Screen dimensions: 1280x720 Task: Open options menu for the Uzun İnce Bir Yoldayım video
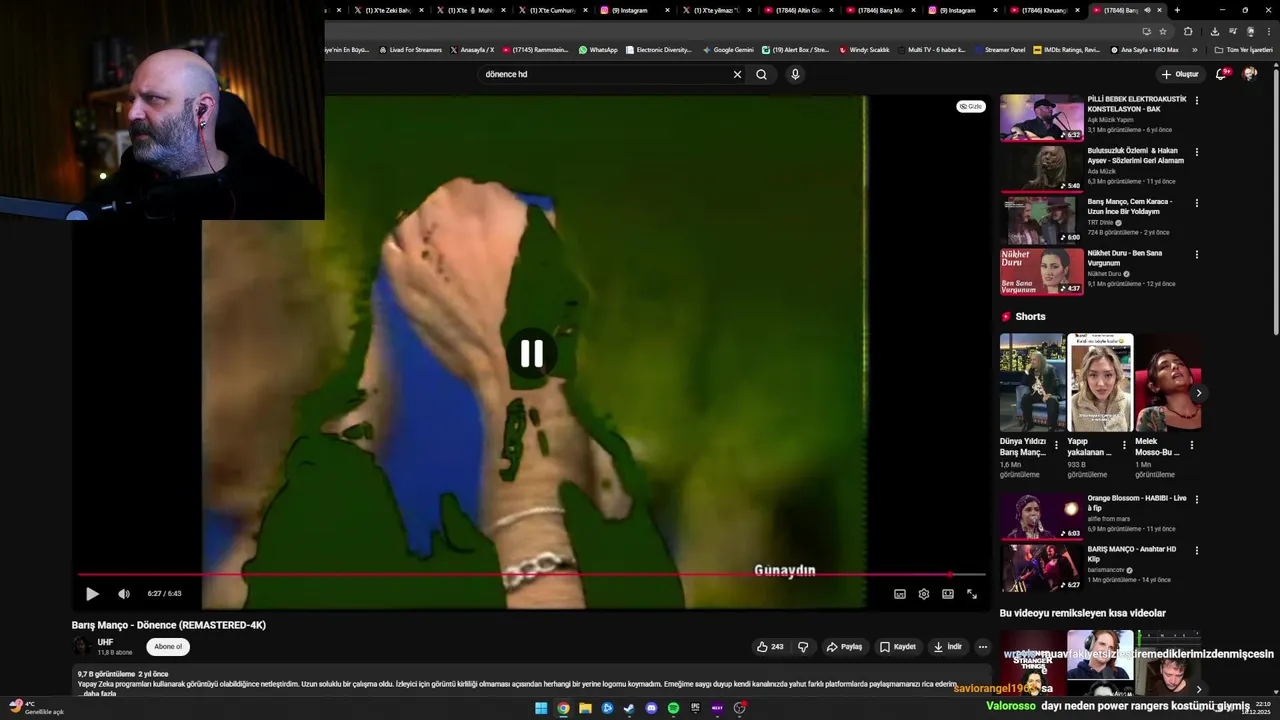click(x=1196, y=203)
